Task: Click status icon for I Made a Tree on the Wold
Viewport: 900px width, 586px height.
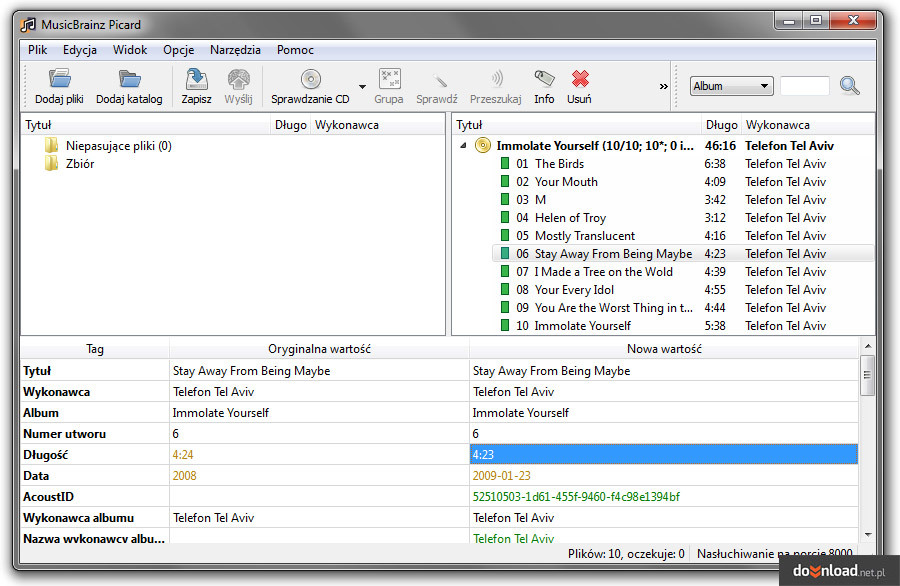Action: [505, 271]
